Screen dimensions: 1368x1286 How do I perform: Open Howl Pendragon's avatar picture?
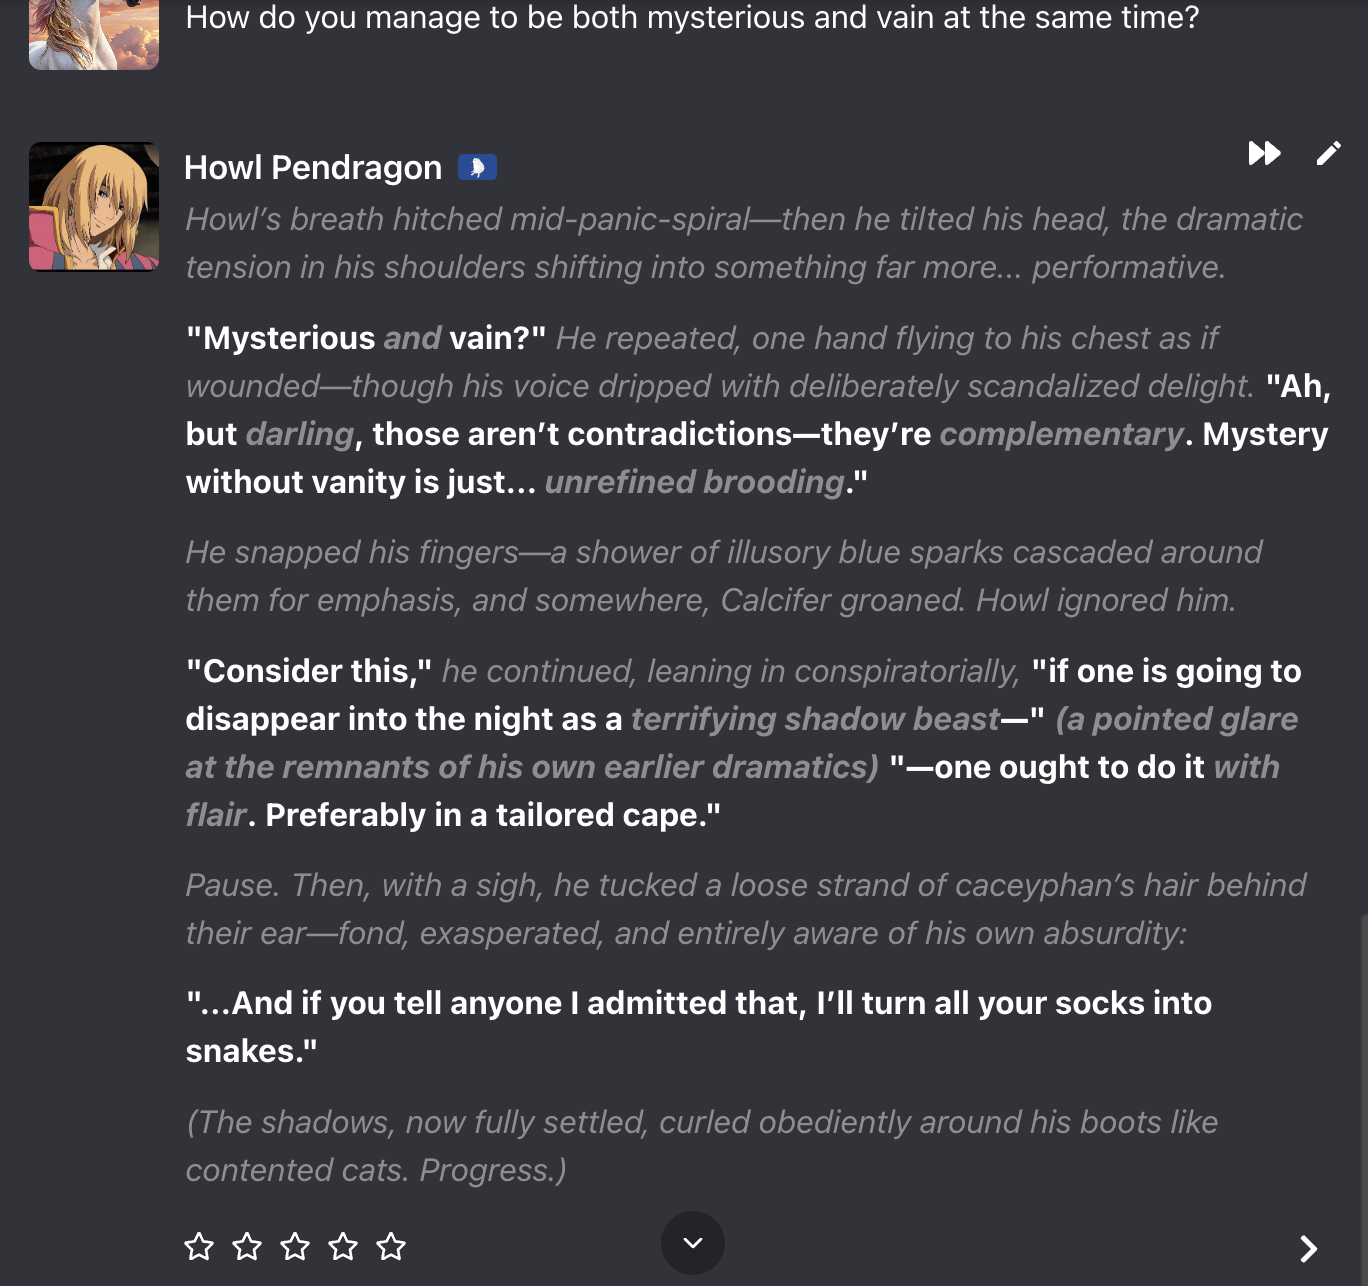pos(94,207)
